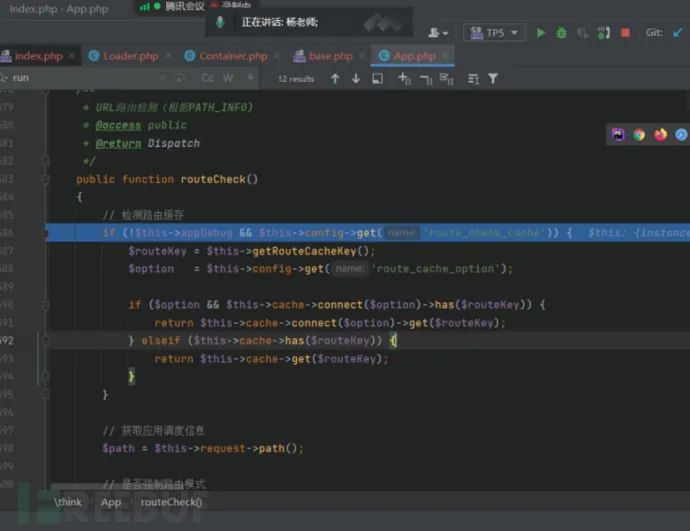690x531 pixels.
Task: Click the '12 results' search count
Action: [296, 79]
